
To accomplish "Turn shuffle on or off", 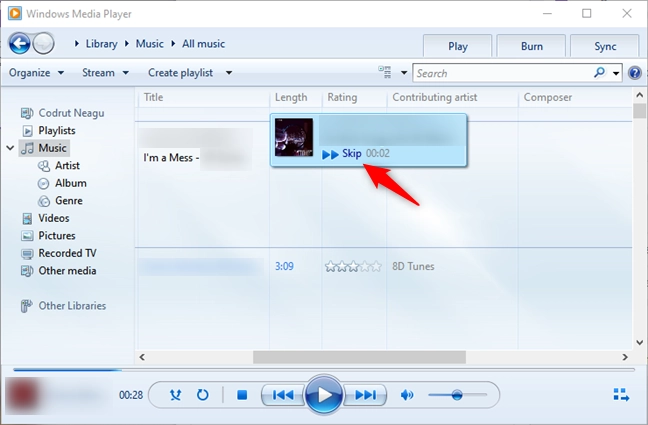I will click(x=175, y=395).
